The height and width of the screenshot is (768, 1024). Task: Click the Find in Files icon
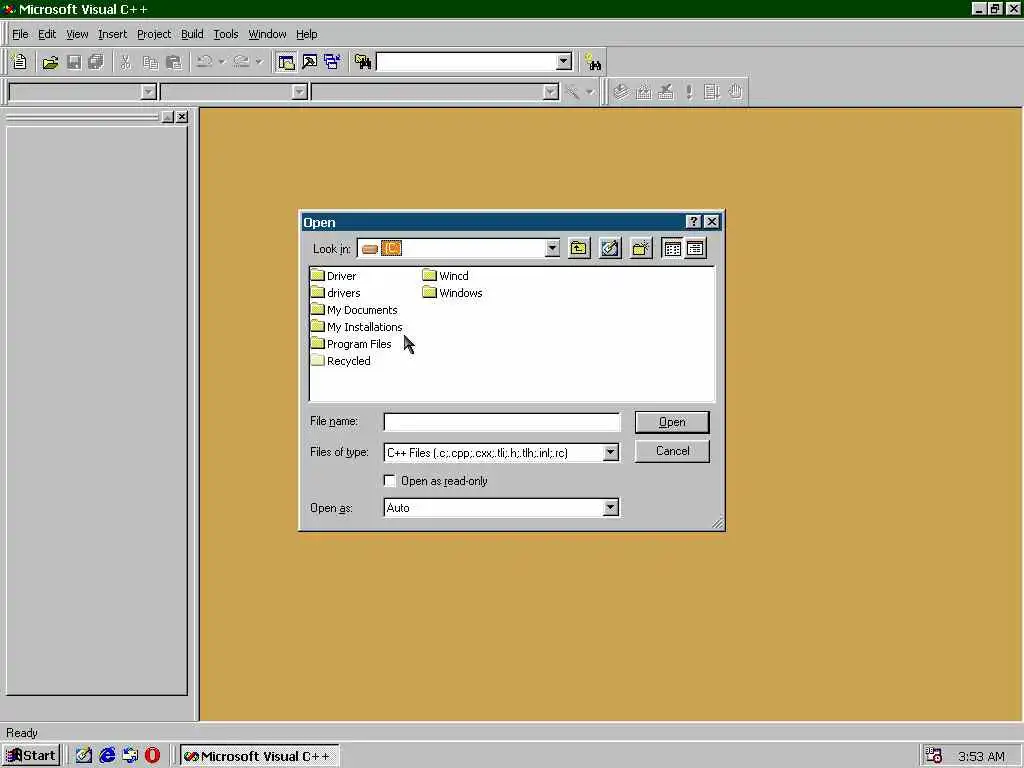[362, 62]
